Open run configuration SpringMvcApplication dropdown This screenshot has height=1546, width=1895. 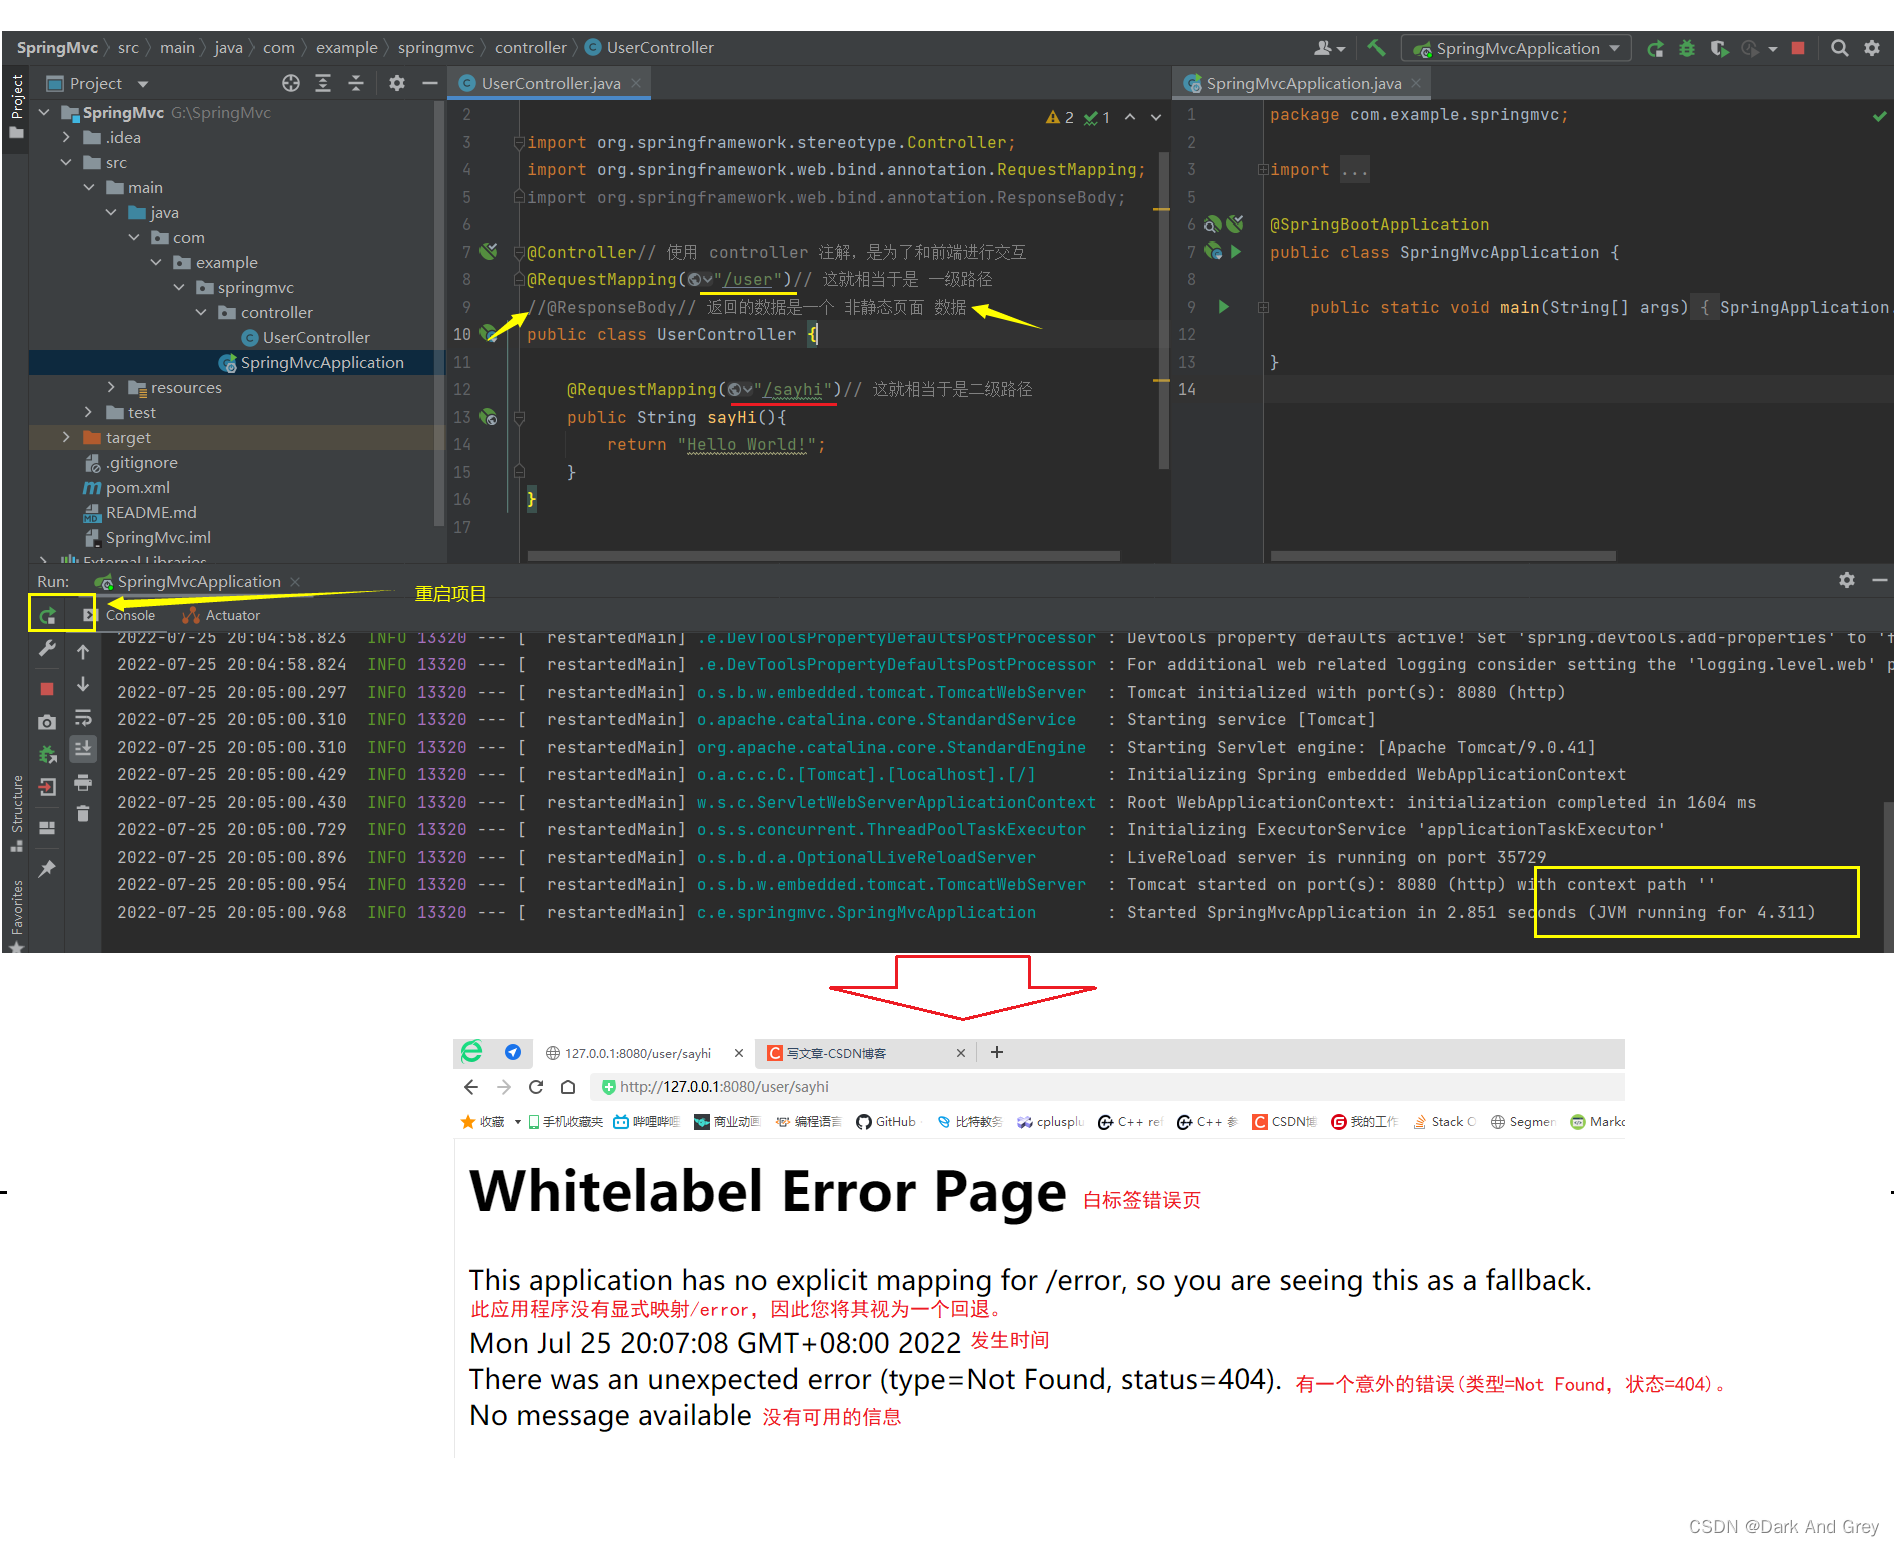coord(1516,48)
